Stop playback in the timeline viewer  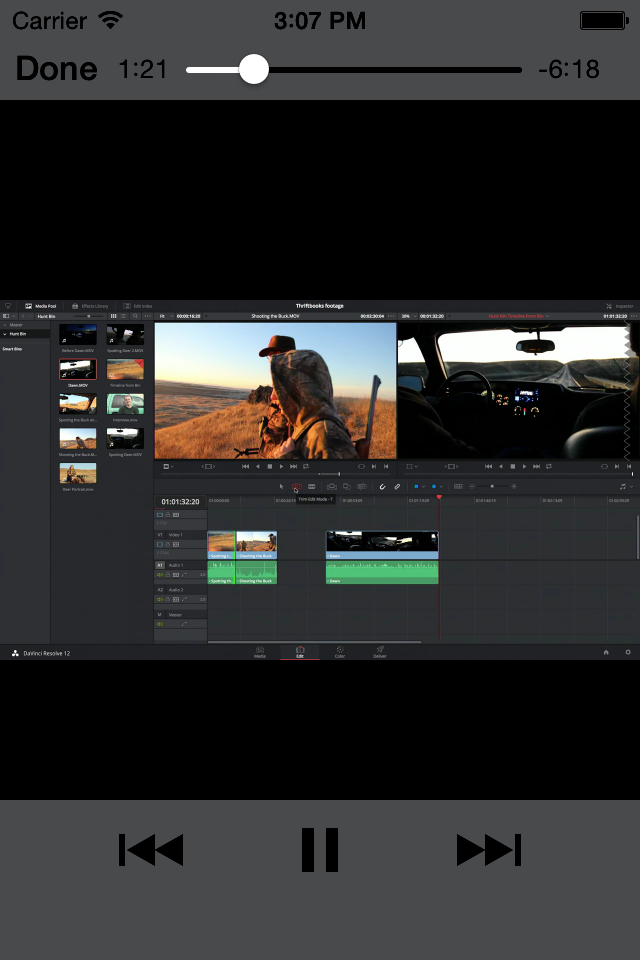[513, 467]
